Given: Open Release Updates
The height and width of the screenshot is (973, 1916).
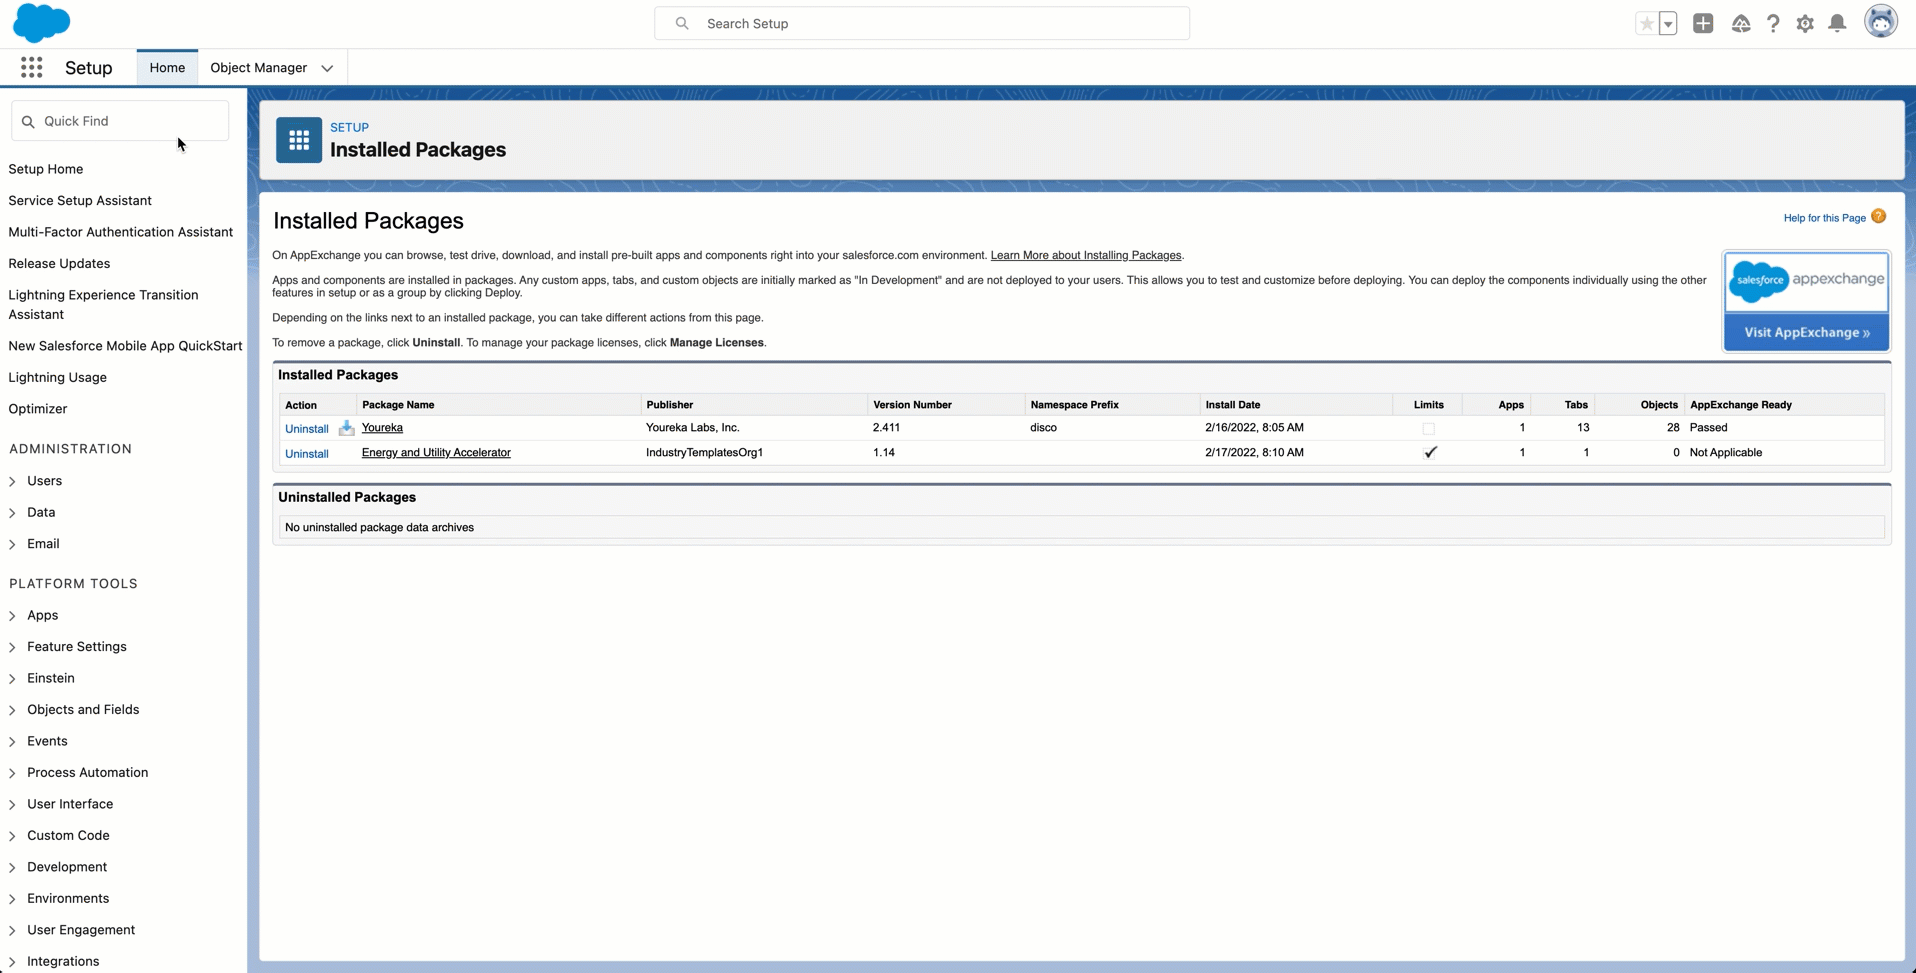Looking at the screenshot, I should tap(59, 263).
